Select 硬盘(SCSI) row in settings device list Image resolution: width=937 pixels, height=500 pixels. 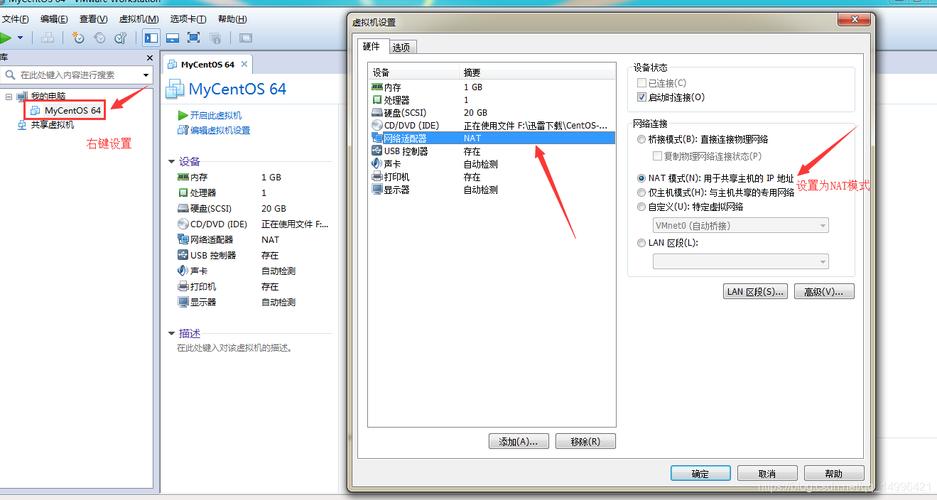point(491,112)
